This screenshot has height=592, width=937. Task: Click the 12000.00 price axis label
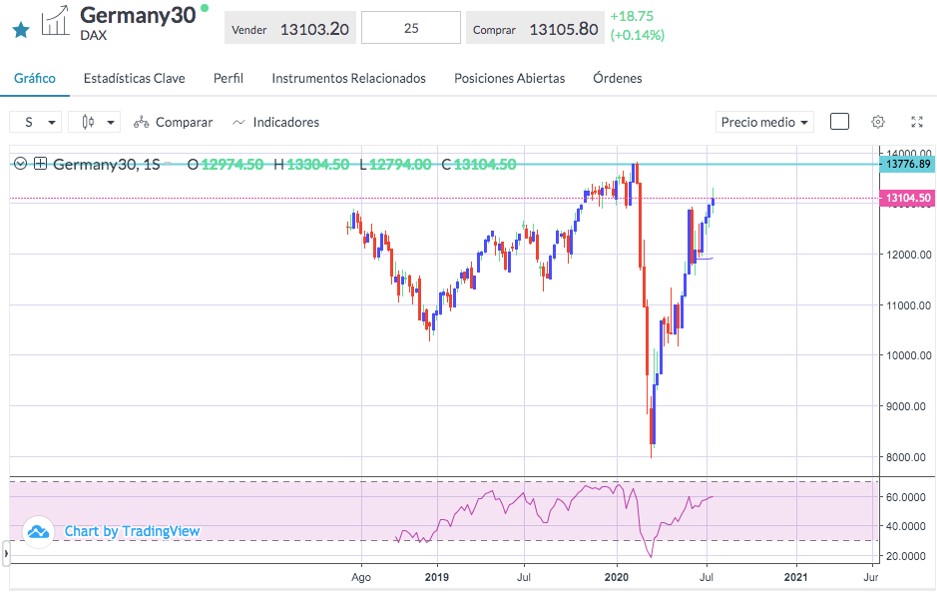(908, 254)
